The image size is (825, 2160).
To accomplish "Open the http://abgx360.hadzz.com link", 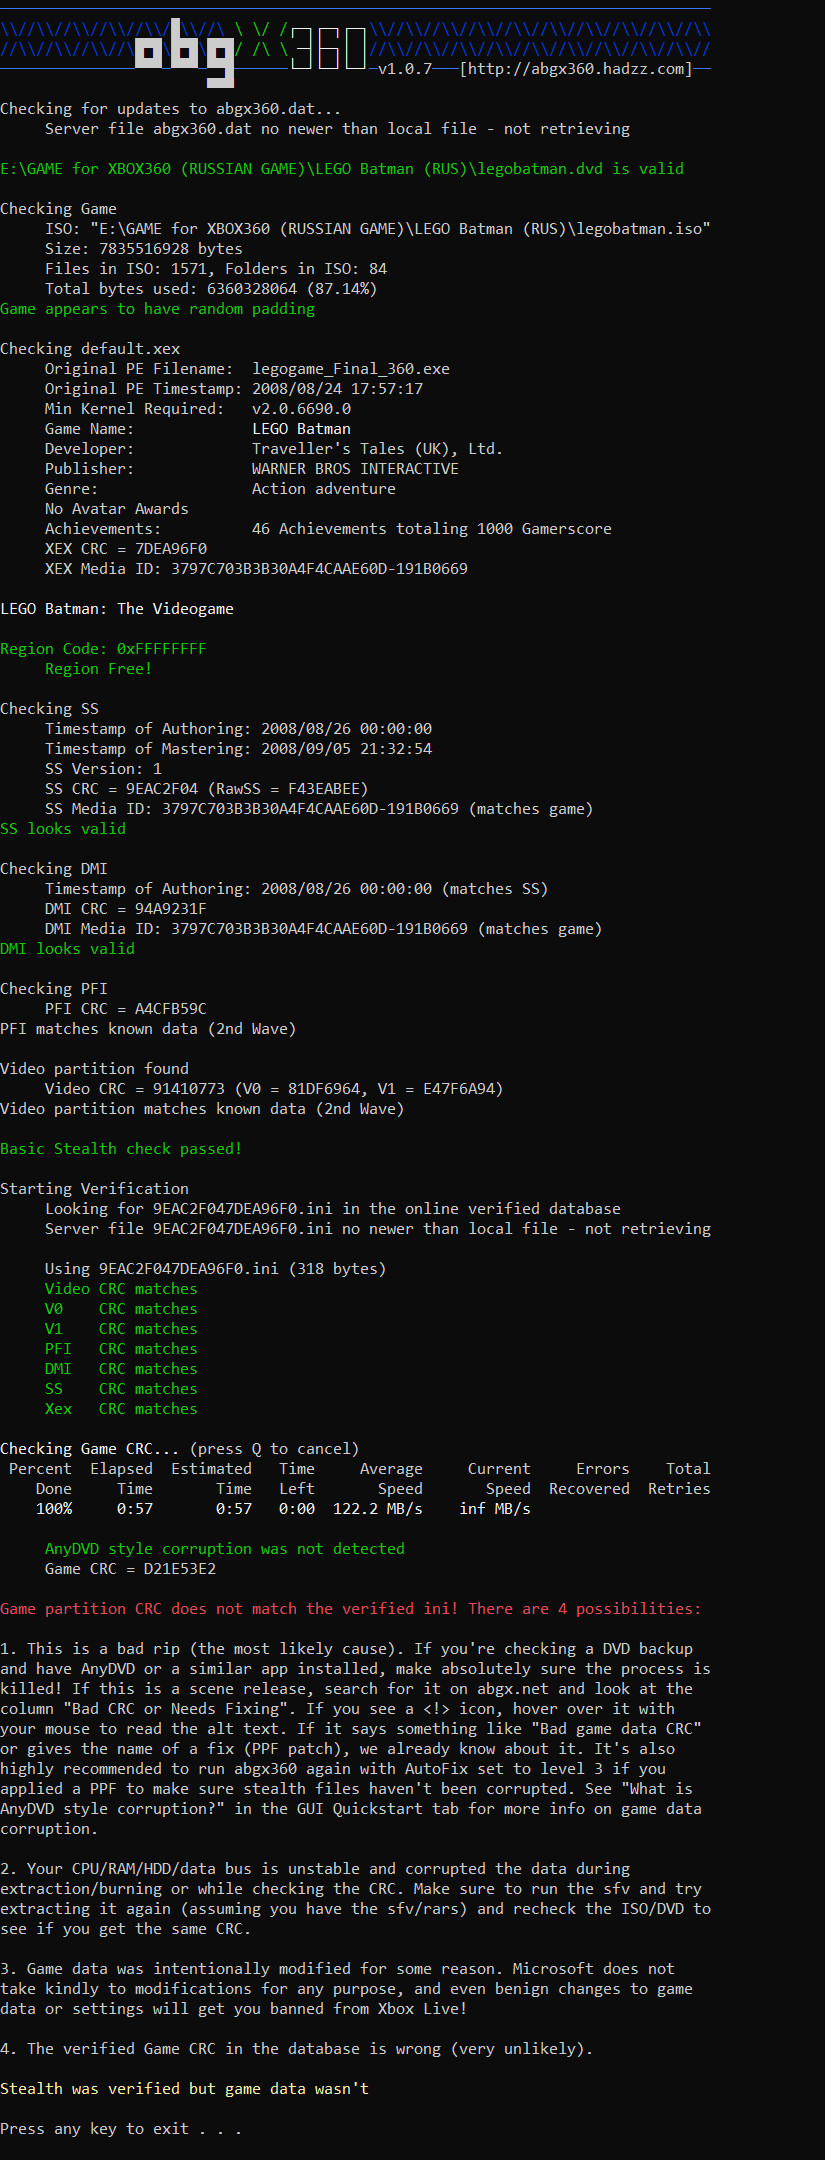I will pos(576,69).
